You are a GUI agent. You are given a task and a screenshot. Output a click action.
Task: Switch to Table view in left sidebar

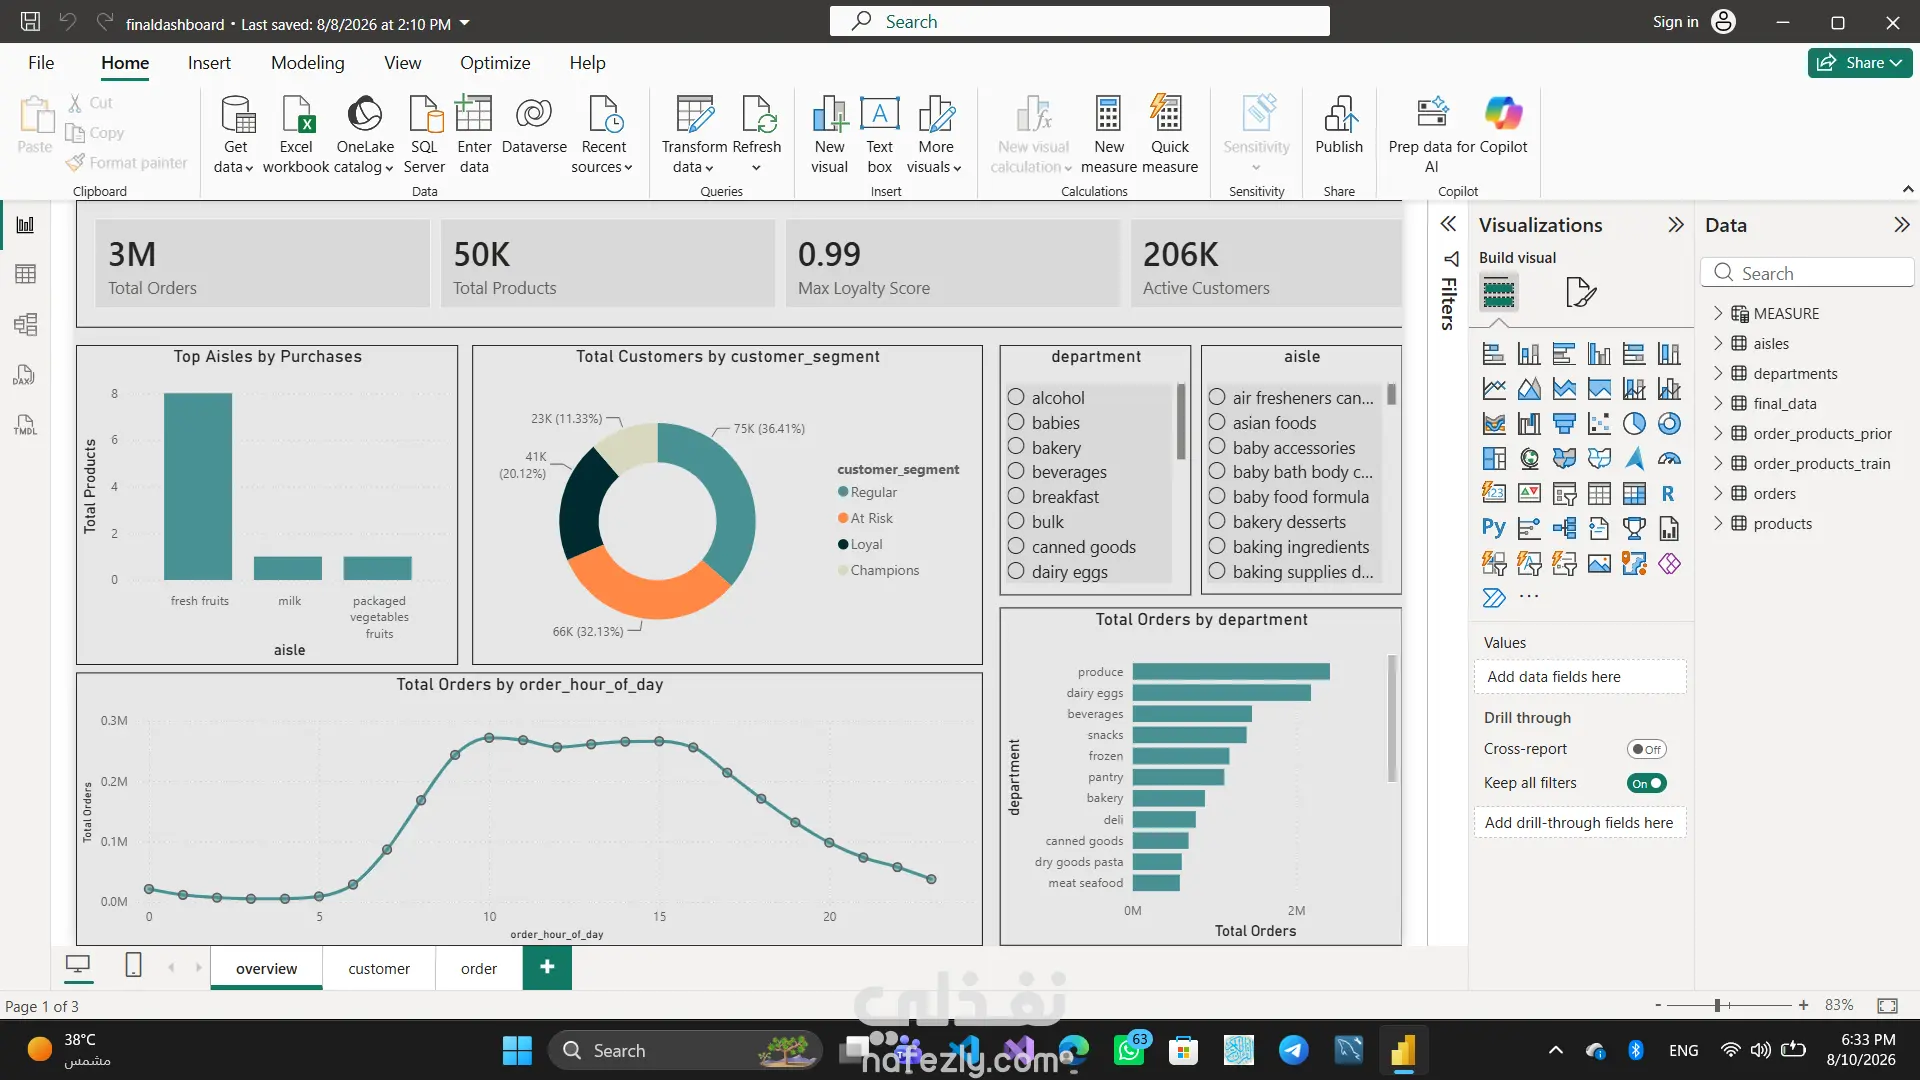(25, 274)
